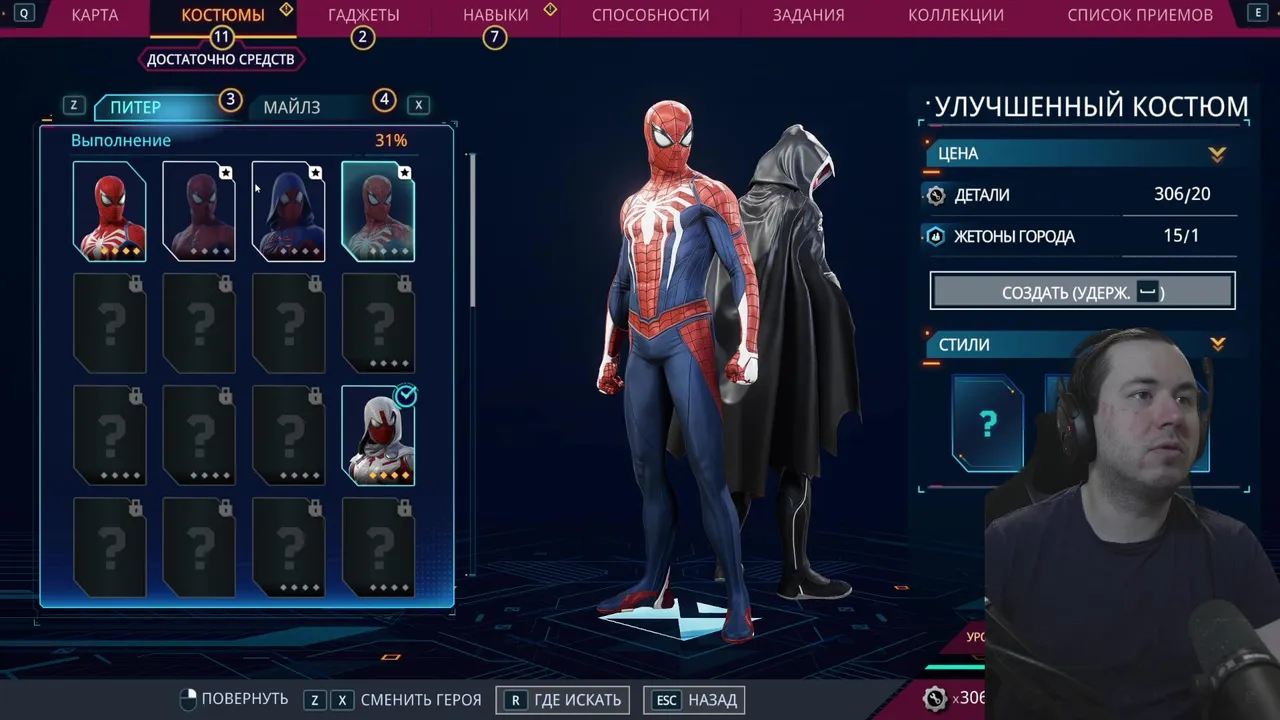Click the suit list scrollbar
This screenshot has width=1280, height=720.
pyautogui.click(x=472, y=230)
